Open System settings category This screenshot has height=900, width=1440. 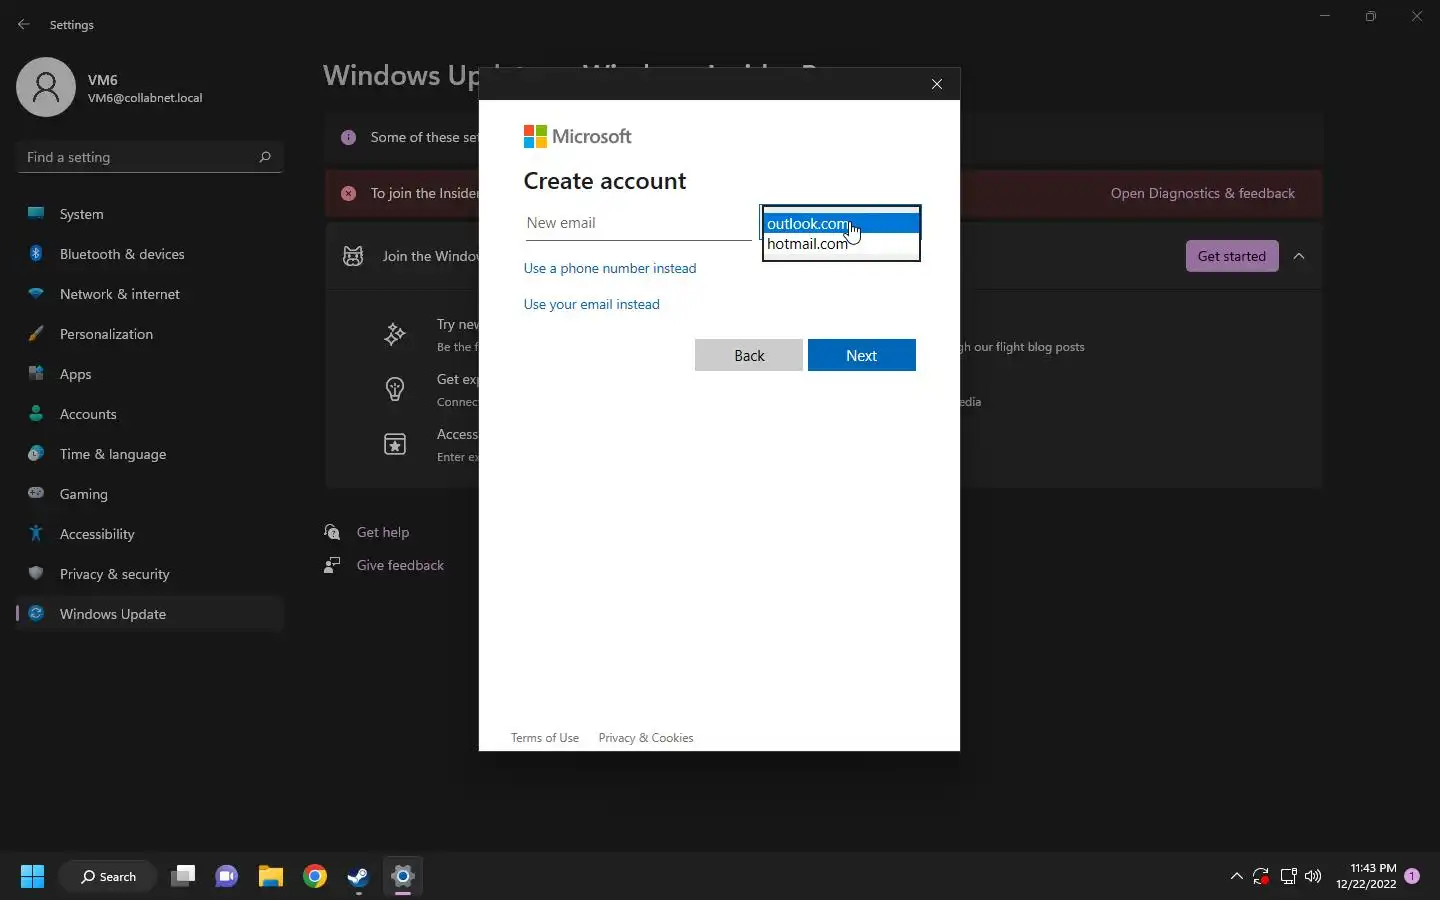(150, 214)
